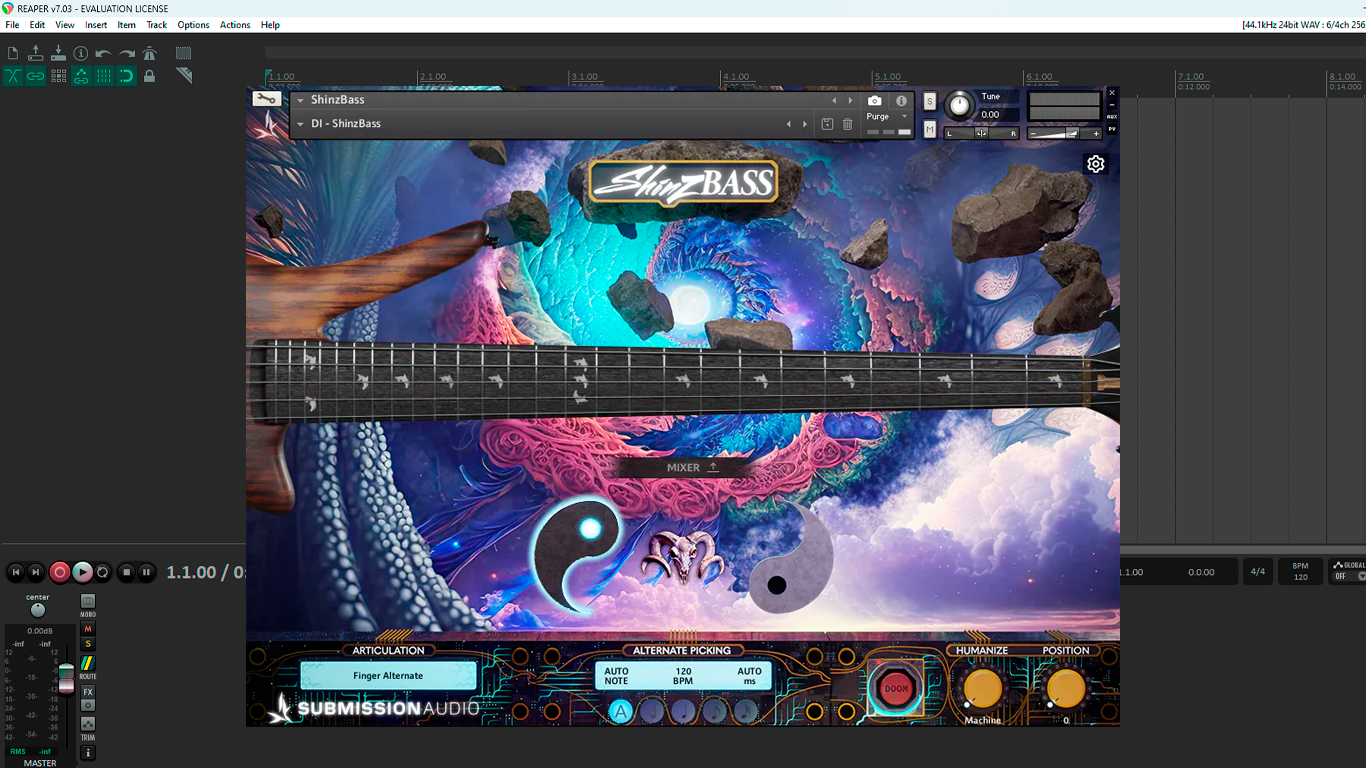This screenshot has height=768, width=1366.
Task: Mute the master track
Action: (x=88, y=629)
